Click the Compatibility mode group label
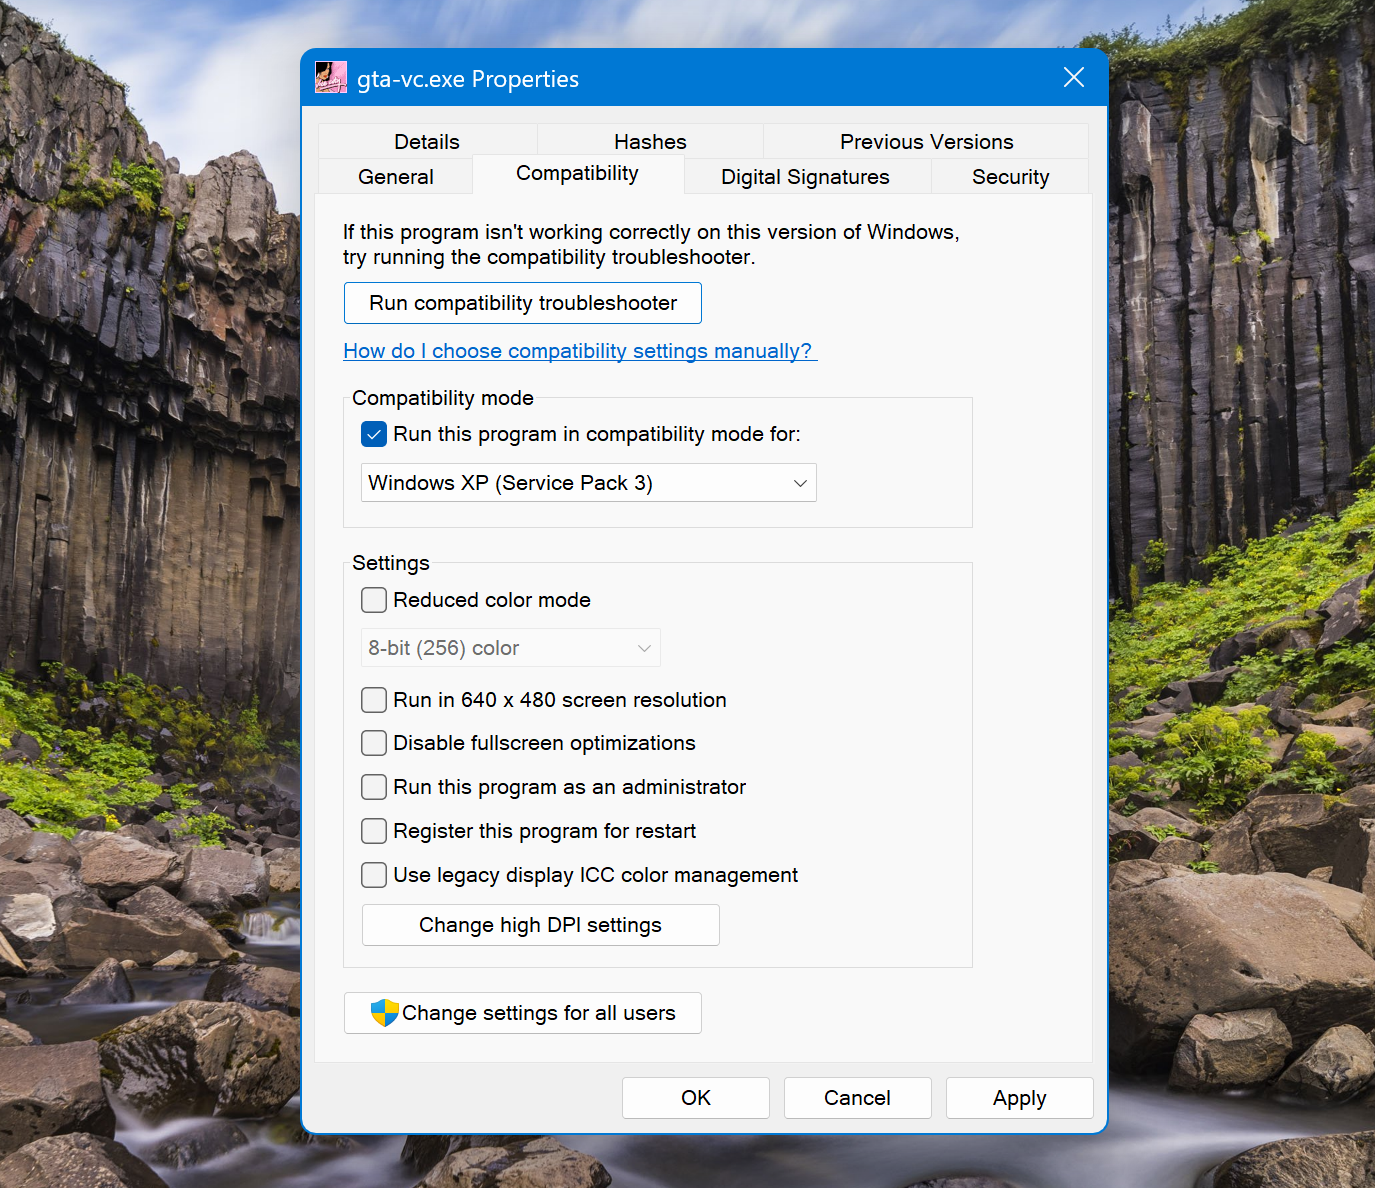Screen dimensions: 1375x1188 (x=443, y=398)
